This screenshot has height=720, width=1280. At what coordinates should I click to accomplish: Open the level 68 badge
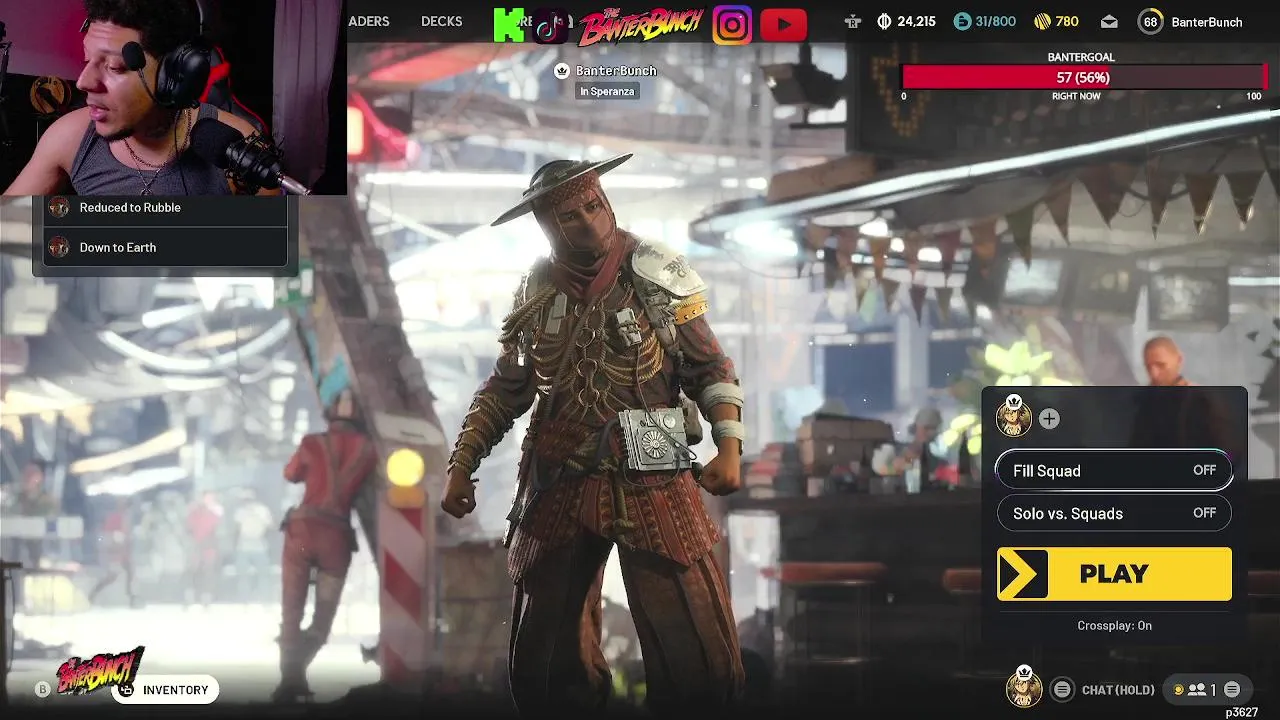1150,22
